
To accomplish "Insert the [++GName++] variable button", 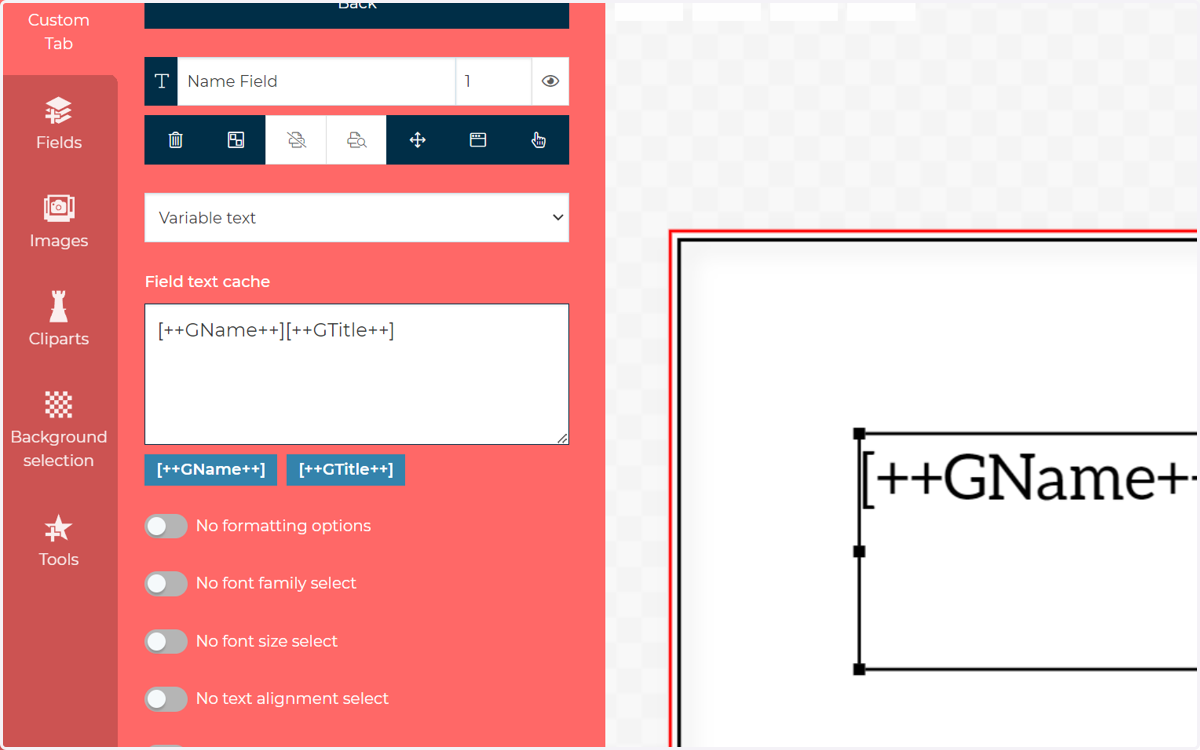I will point(211,470).
